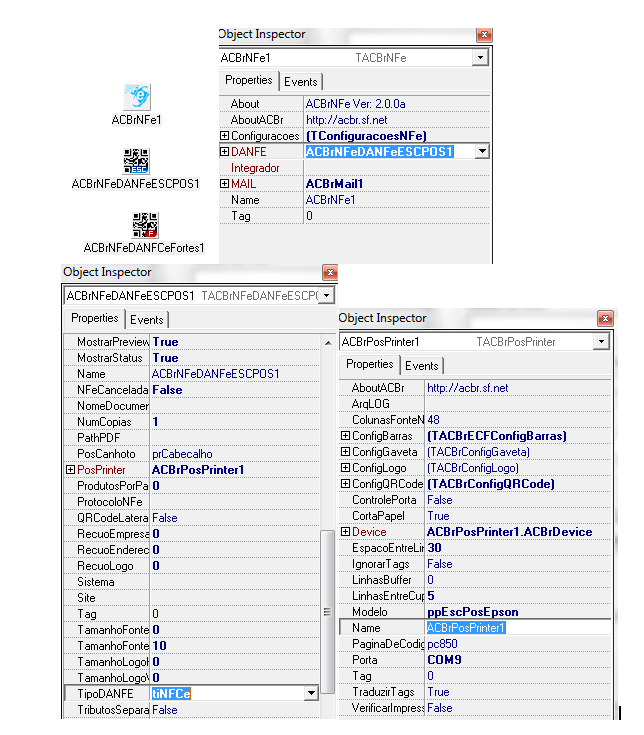Screen dimensions: 644x735
Task: Select the PaginaDeCodigo value pc850
Action: pos(442,644)
